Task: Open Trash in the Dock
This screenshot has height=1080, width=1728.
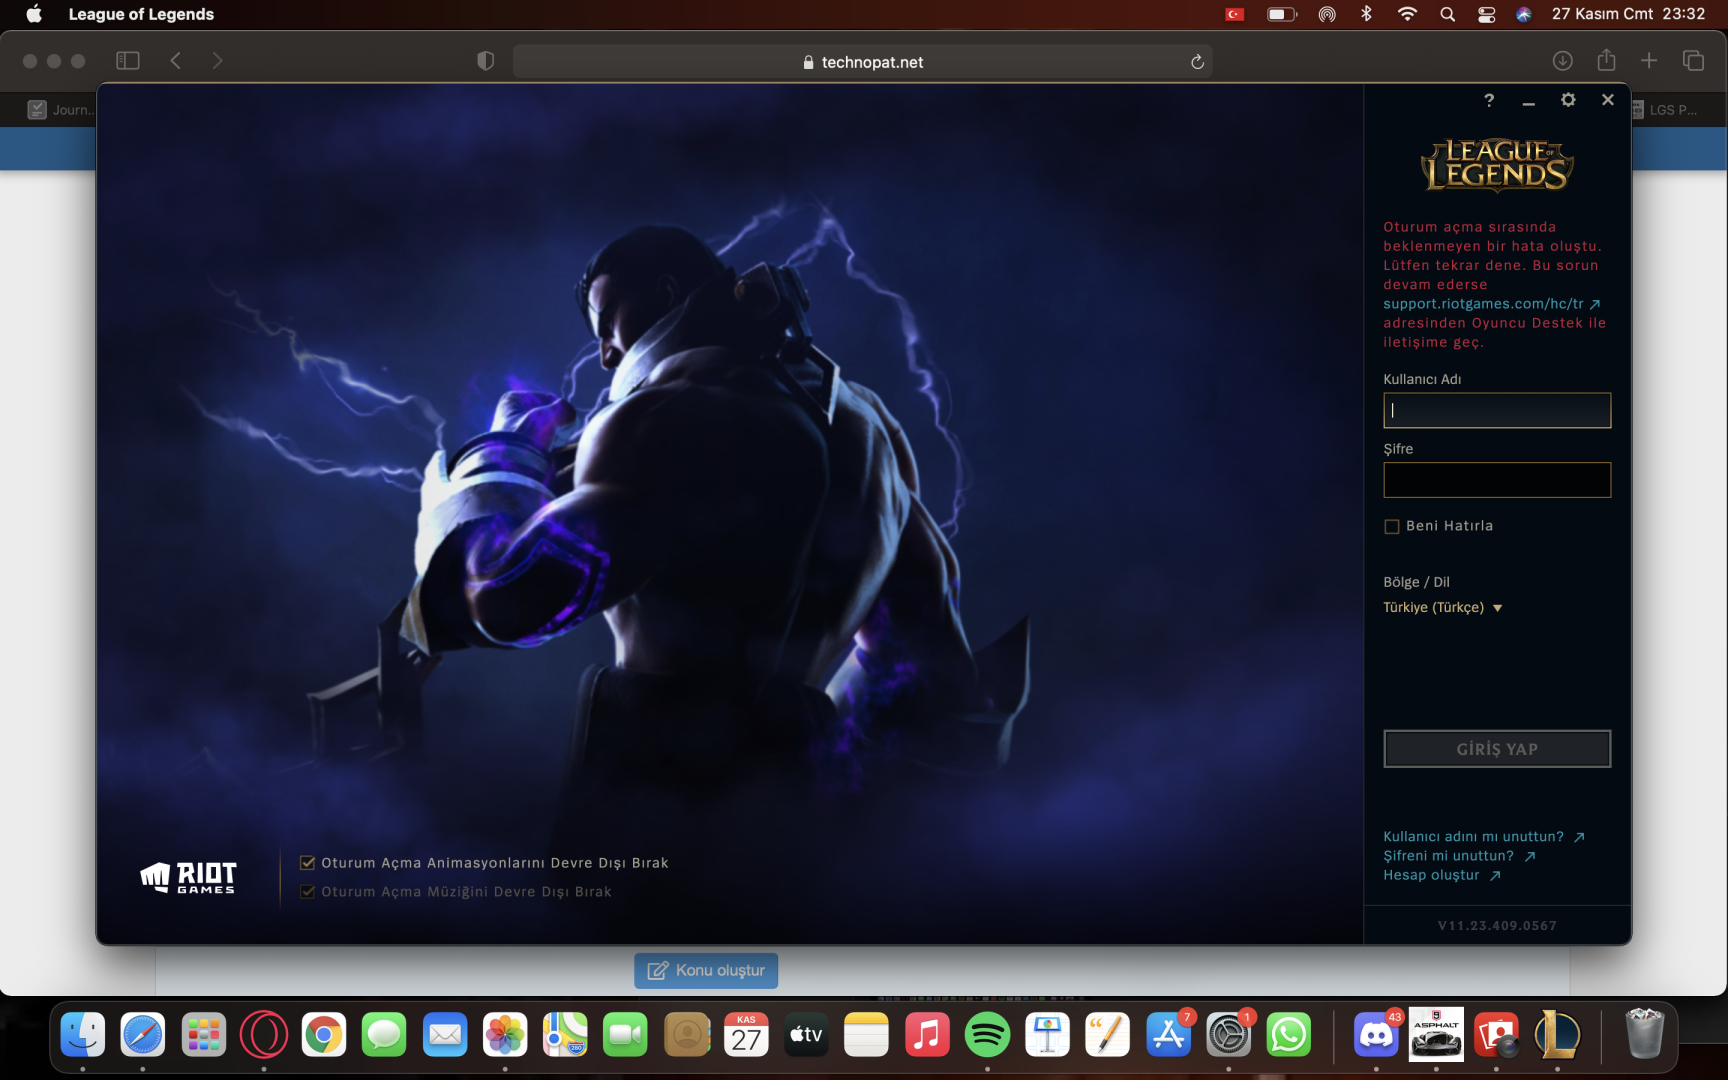Action: 1644,1035
